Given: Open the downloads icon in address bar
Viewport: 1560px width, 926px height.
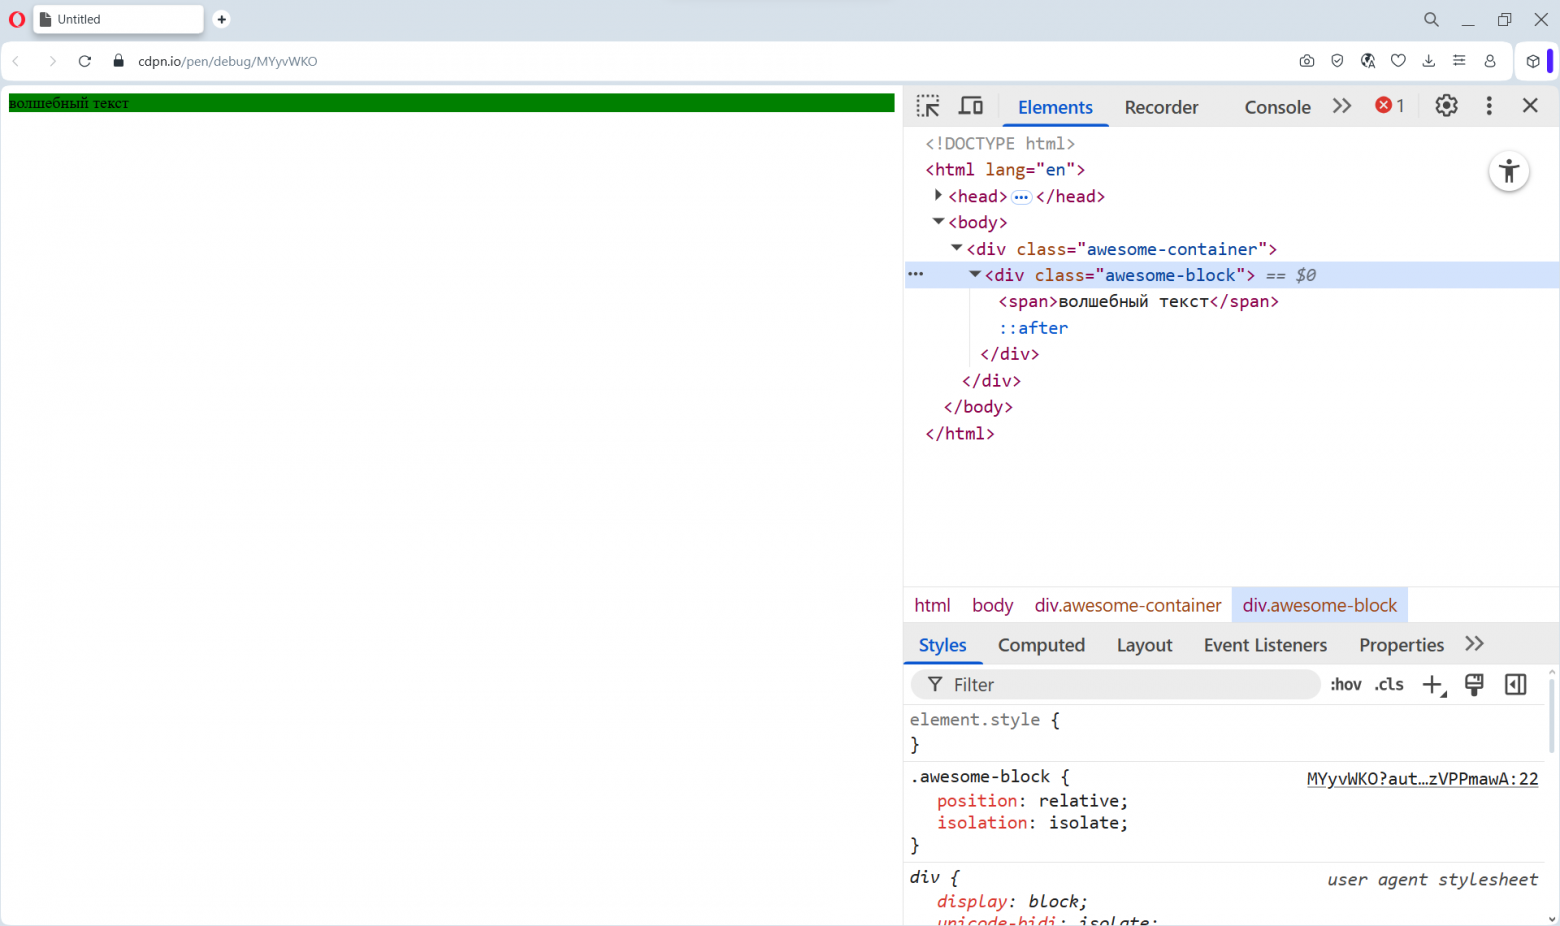Looking at the screenshot, I should point(1429,61).
